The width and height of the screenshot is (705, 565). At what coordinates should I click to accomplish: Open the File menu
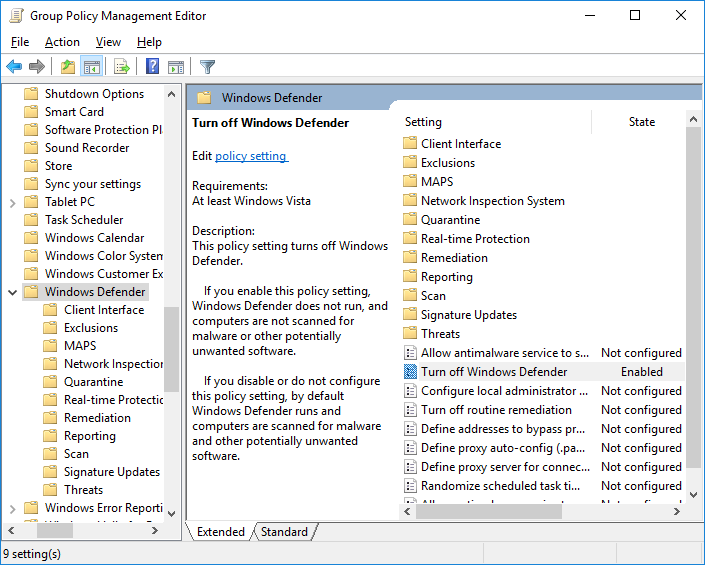pos(20,42)
